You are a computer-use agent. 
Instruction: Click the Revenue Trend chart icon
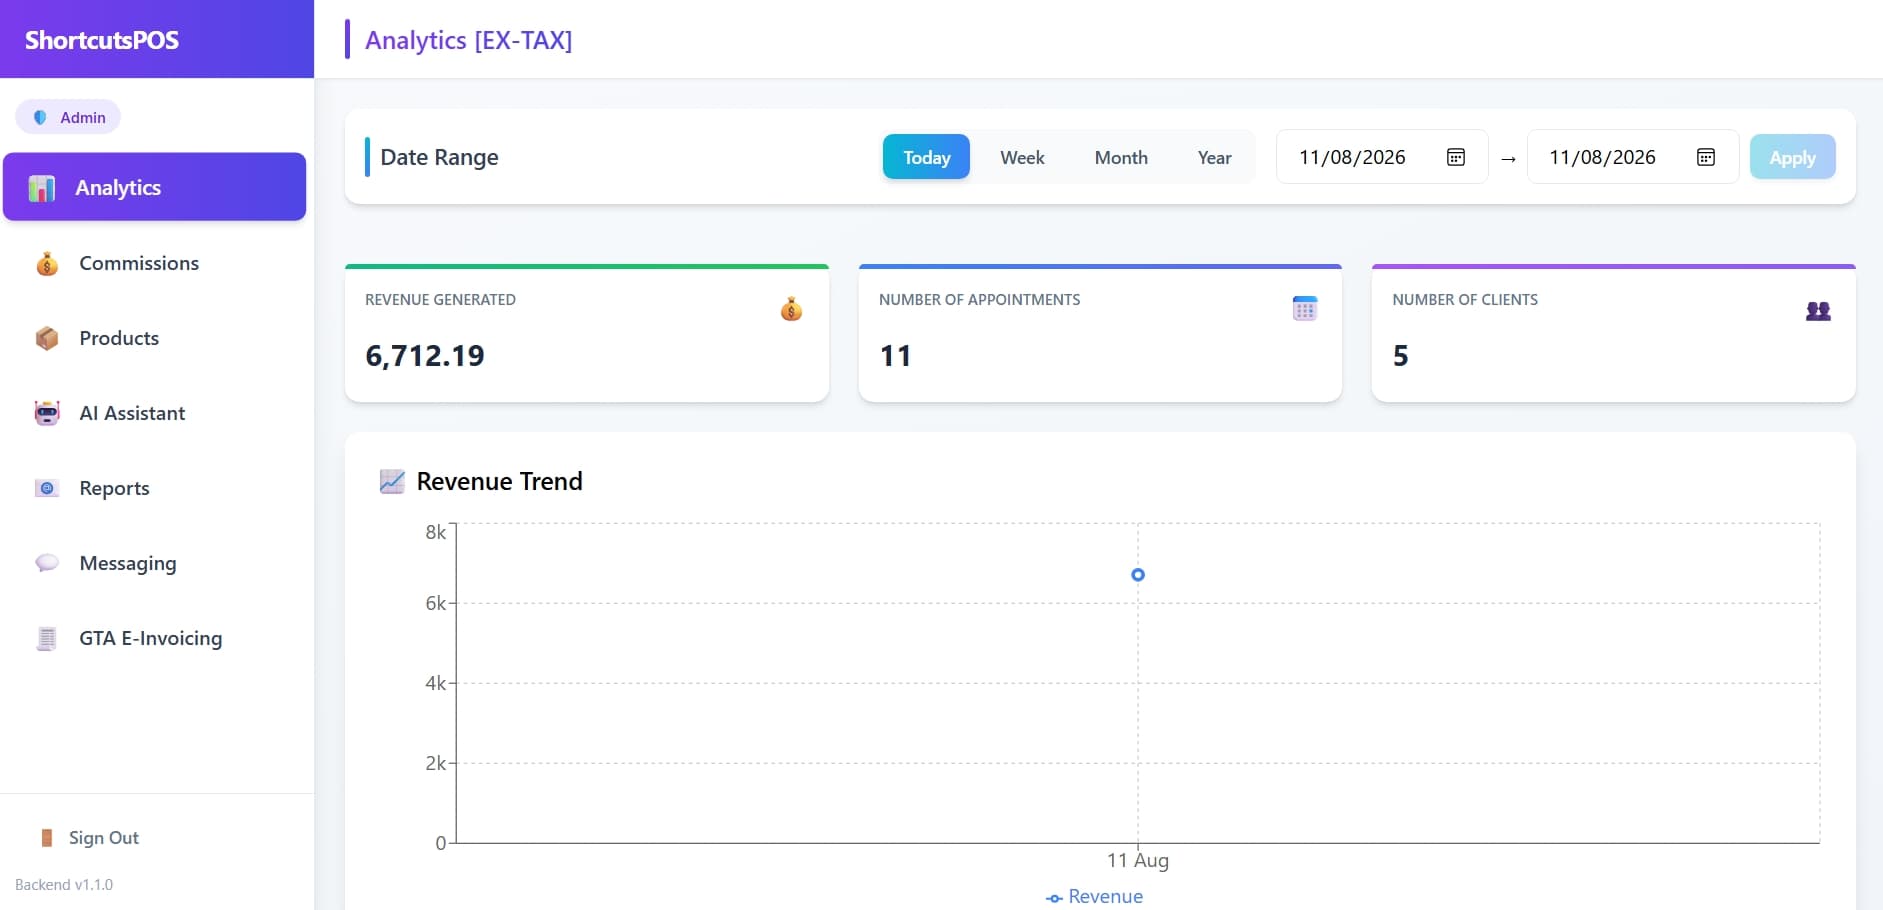click(392, 481)
